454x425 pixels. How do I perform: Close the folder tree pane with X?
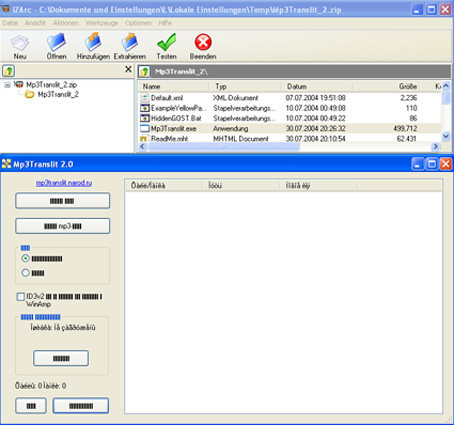point(128,69)
